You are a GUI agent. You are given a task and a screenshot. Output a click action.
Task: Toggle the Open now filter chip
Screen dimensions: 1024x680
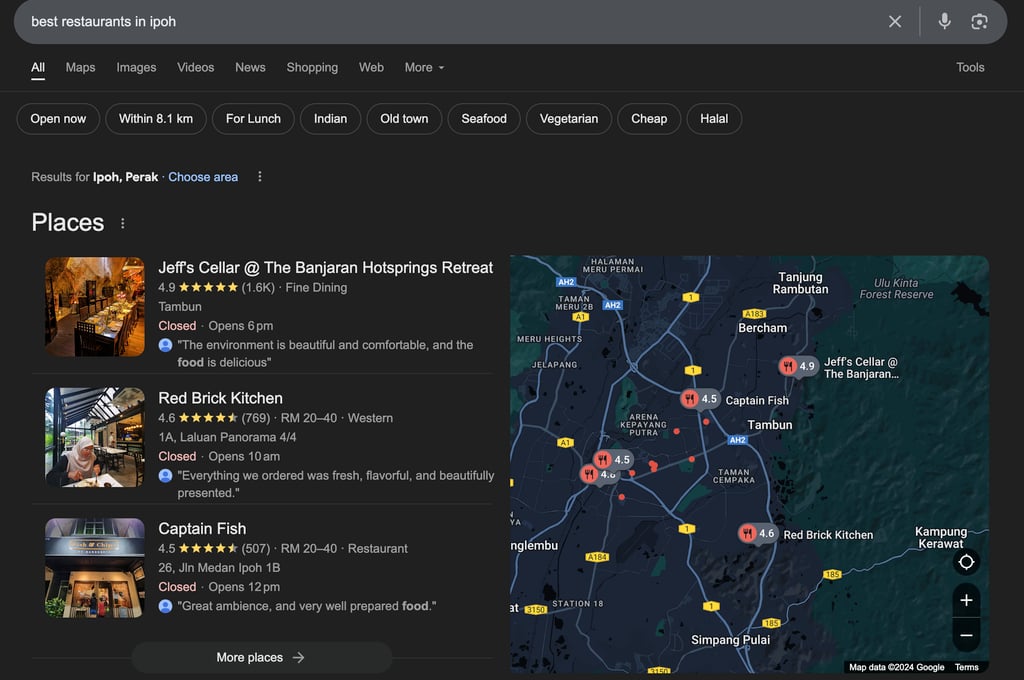tap(58, 118)
